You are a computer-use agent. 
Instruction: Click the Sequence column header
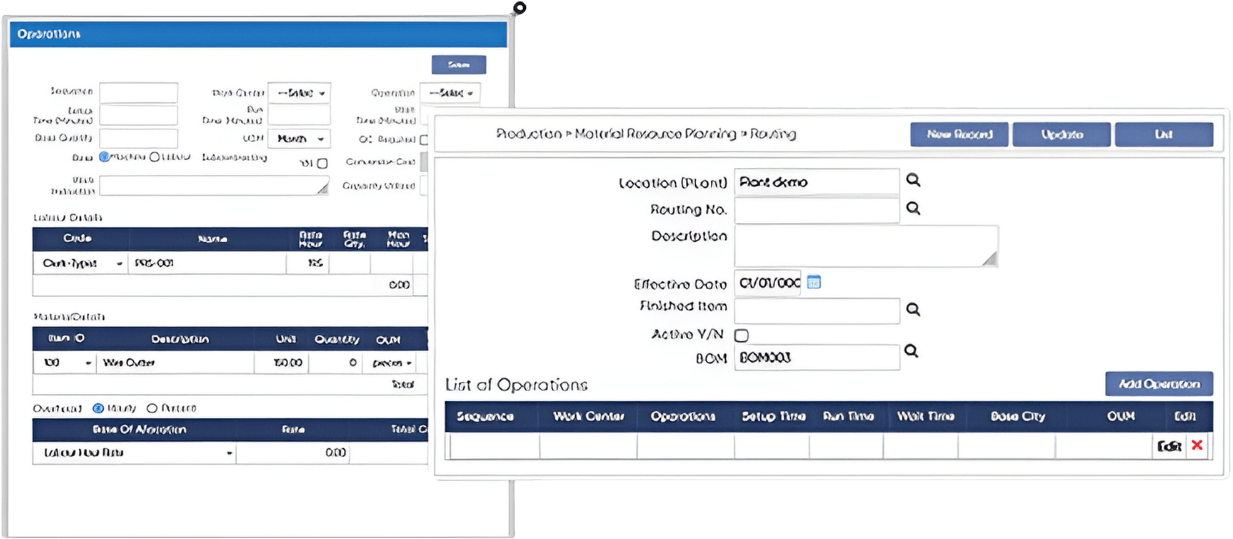point(485,416)
